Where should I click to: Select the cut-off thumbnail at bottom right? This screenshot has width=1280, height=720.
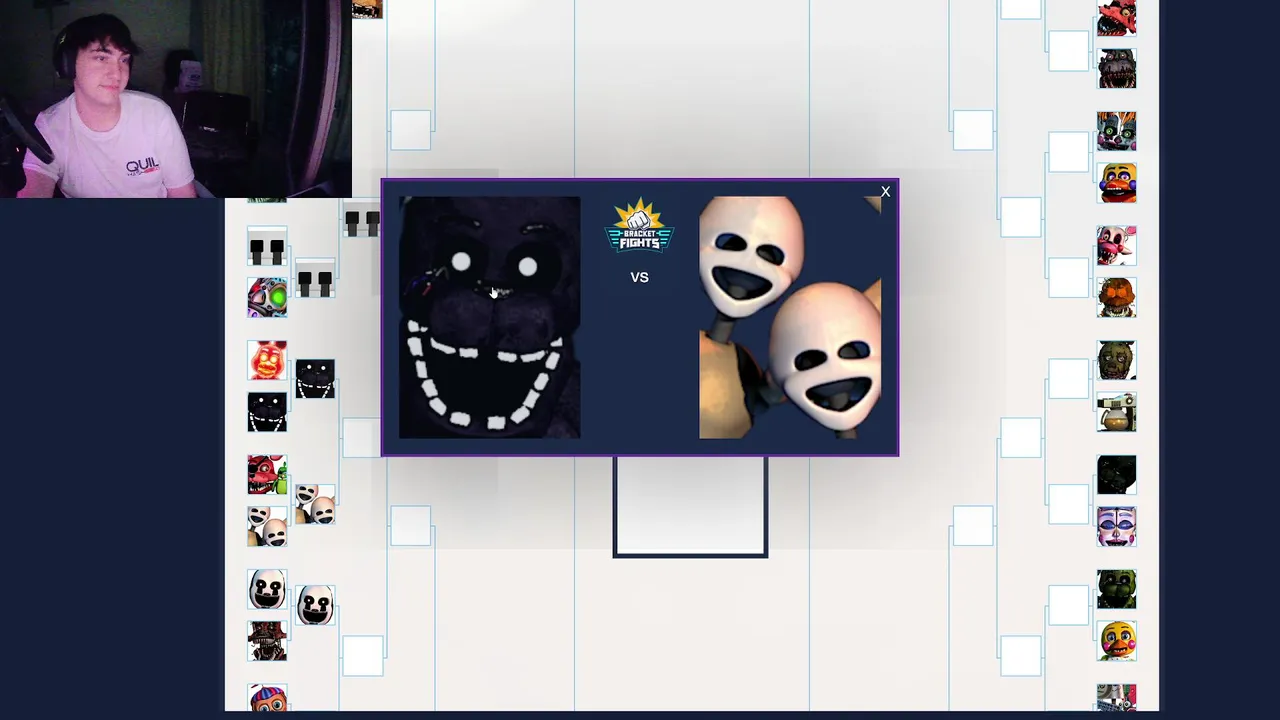point(1116,698)
